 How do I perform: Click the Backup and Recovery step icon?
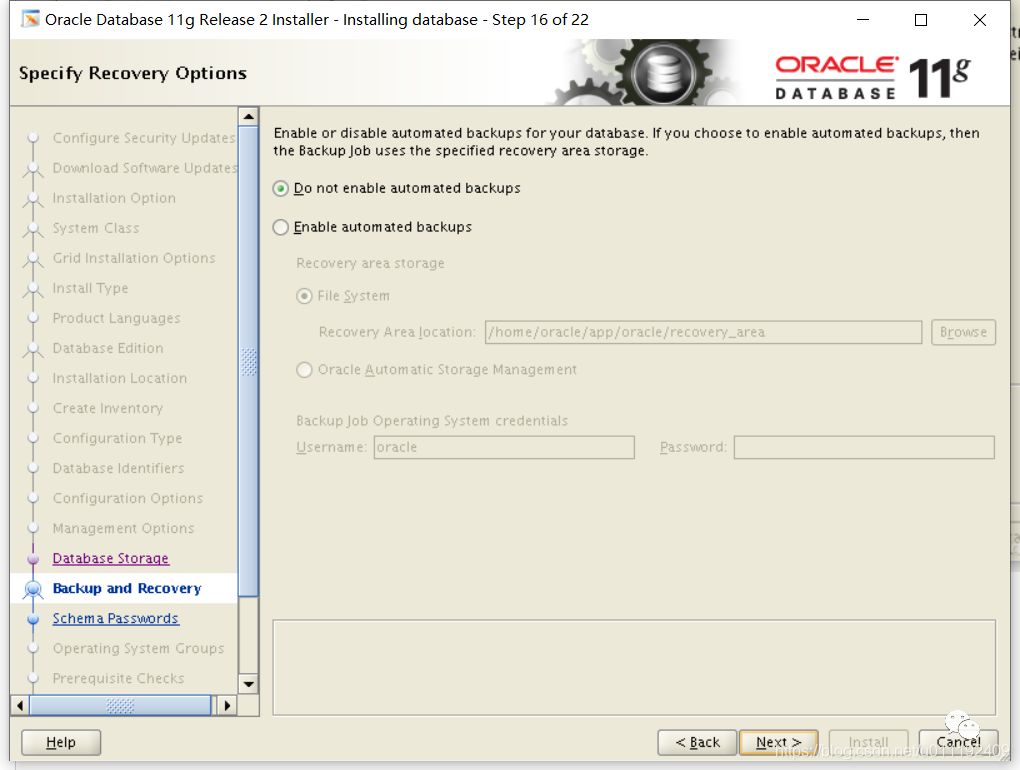33,589
